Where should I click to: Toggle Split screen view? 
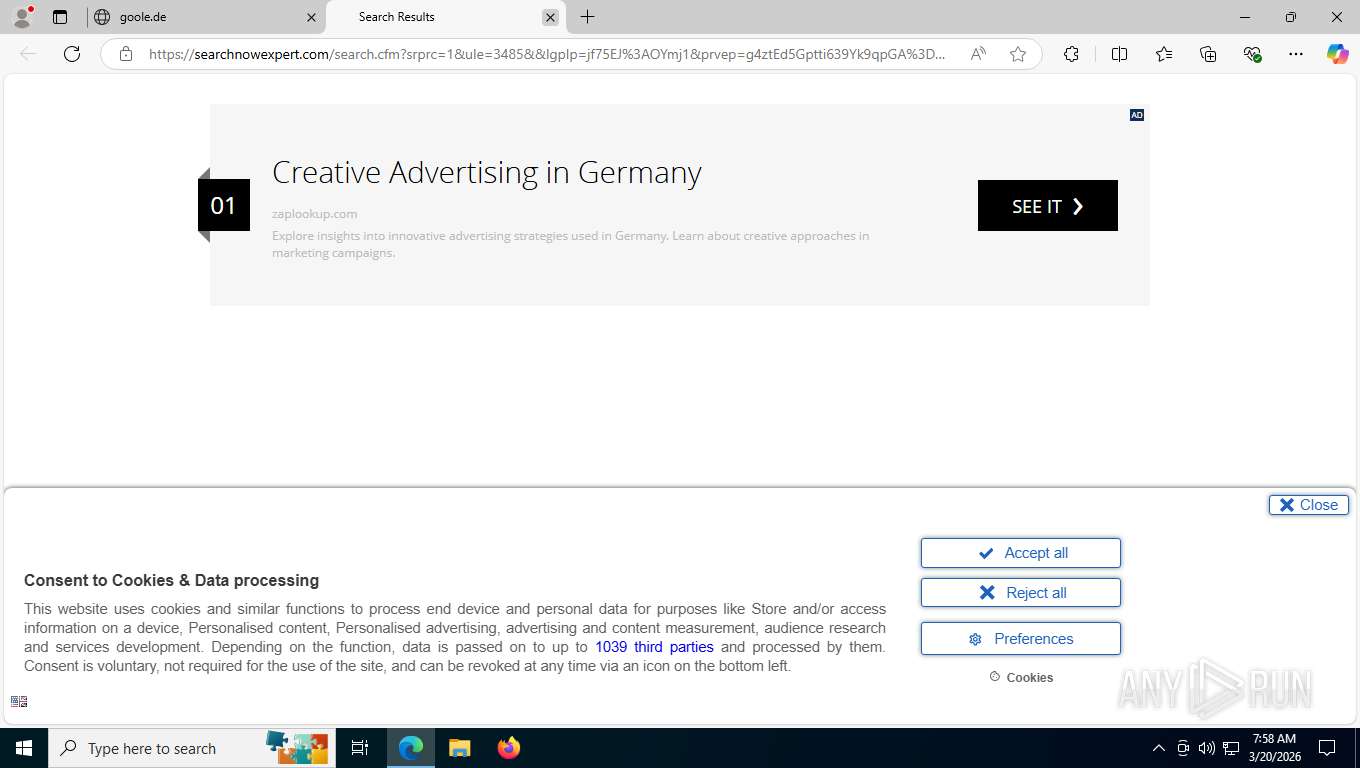1120,54
